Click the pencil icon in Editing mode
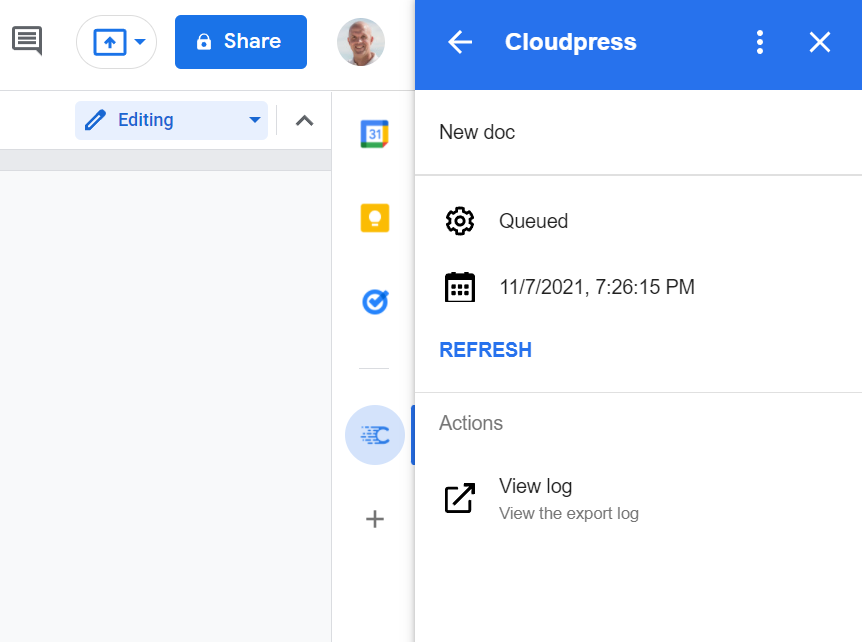The width and height of the screenshot is (862, 642). coord(95,120)
